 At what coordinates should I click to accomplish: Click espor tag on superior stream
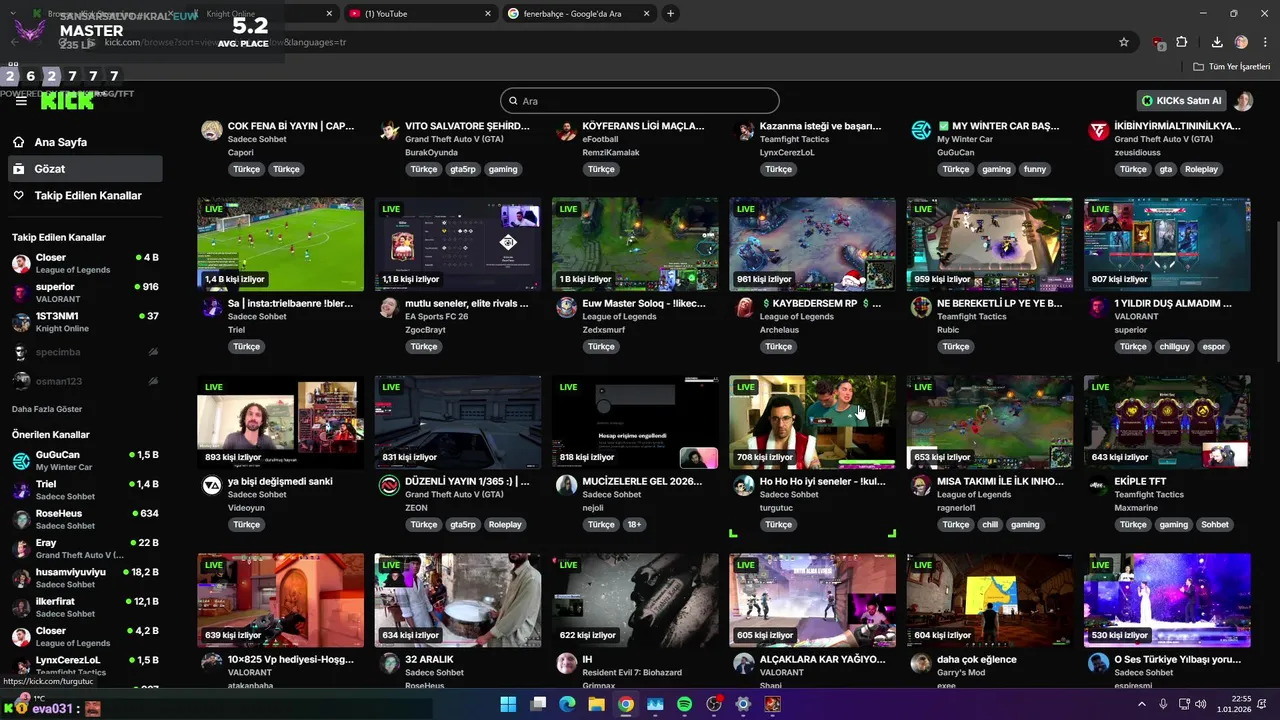[1214, 347]
